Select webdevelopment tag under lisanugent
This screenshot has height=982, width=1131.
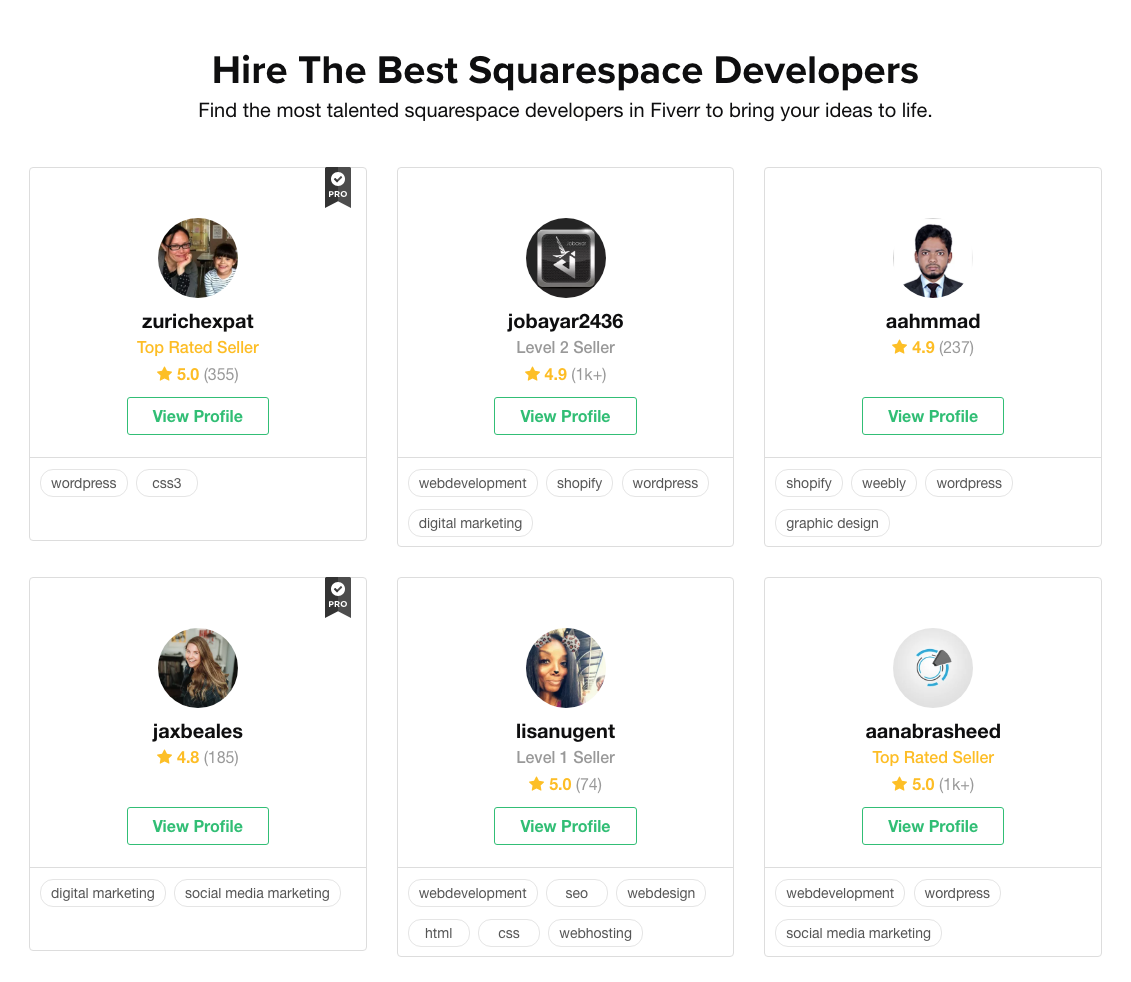[x=472, y=893]
